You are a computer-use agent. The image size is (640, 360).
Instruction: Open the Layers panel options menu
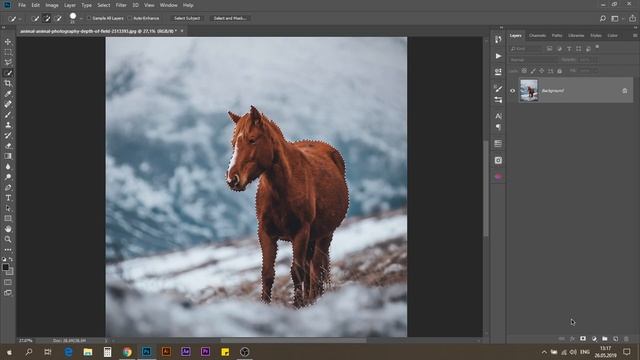[635, 36]
